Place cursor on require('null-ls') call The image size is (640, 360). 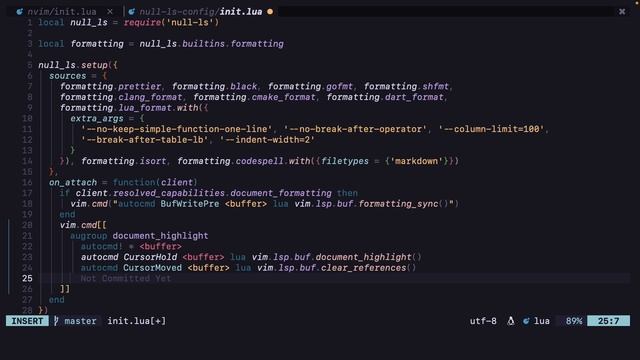point(171,22)
